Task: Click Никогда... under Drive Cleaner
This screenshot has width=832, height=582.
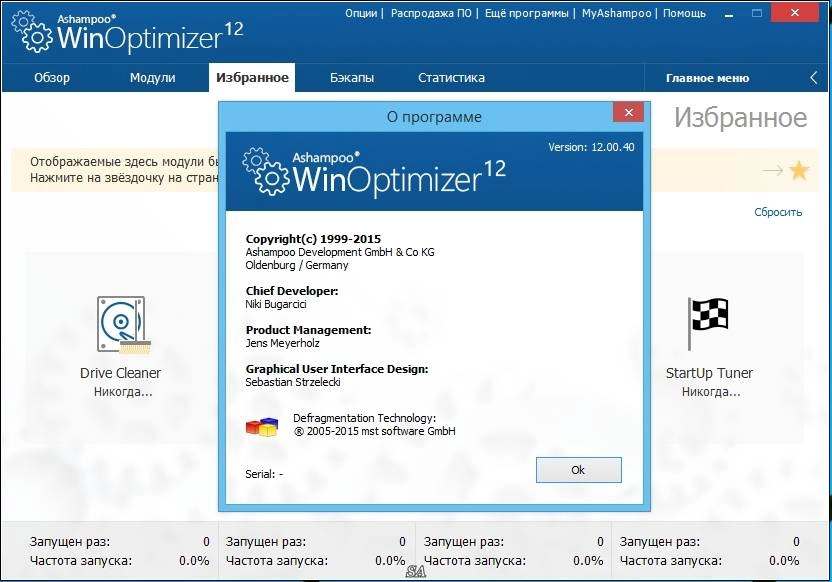Action: pos(123,392)
